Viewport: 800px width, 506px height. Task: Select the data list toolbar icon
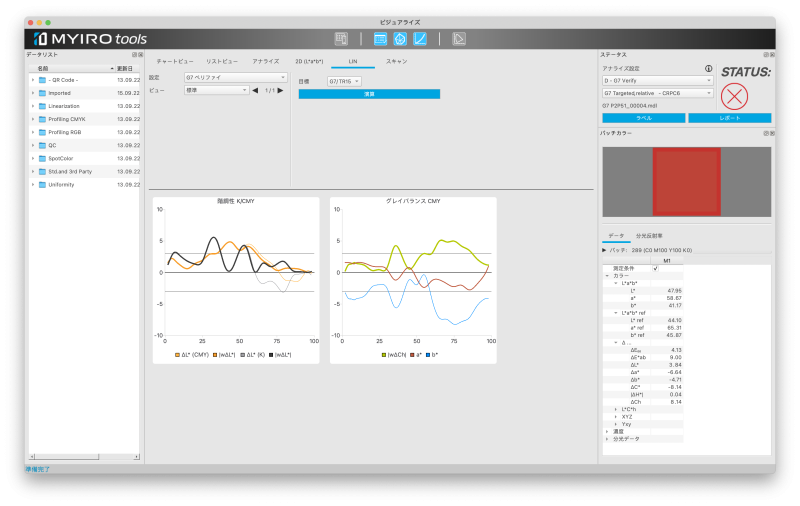(380, 39)
